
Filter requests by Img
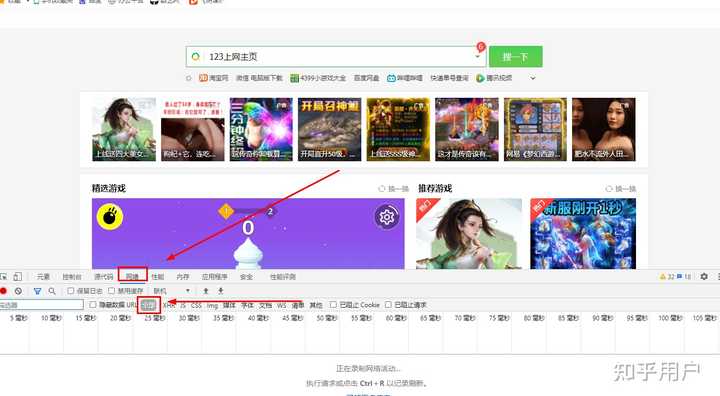(x=212, y=305)
